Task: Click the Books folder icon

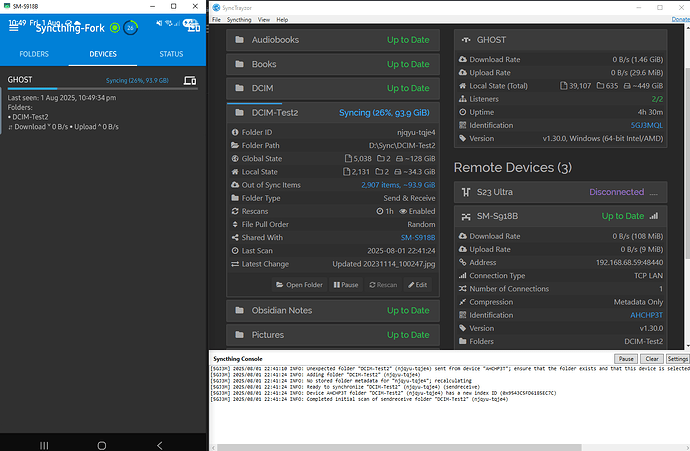Action: 239,64
